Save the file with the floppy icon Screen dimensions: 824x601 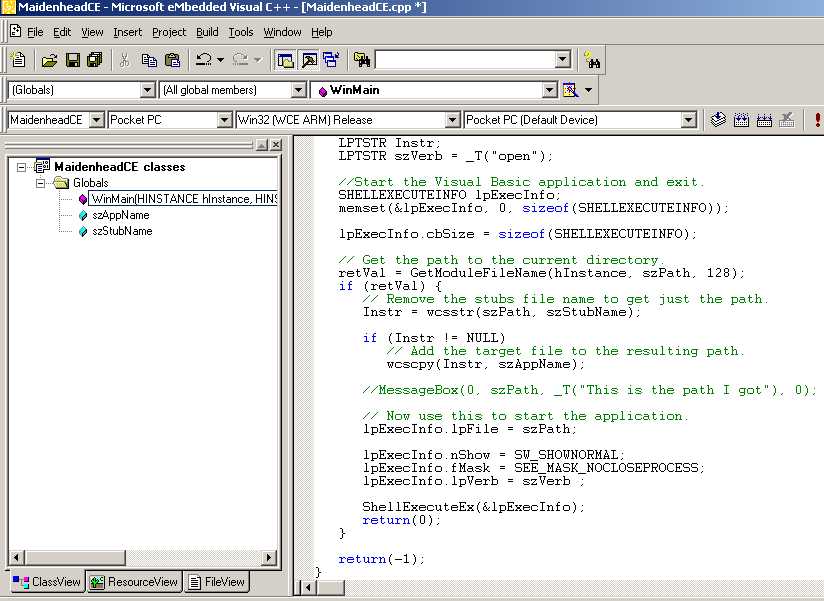[73, 60]
